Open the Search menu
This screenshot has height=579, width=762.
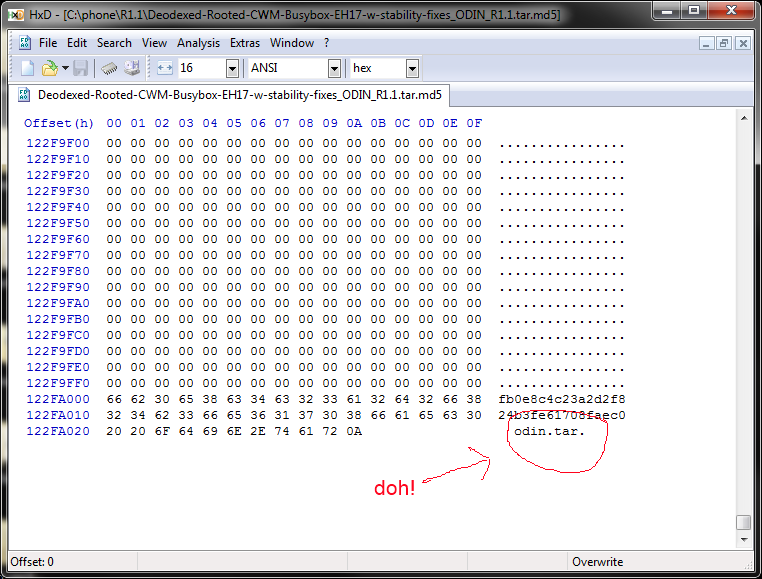coord(114,43)
